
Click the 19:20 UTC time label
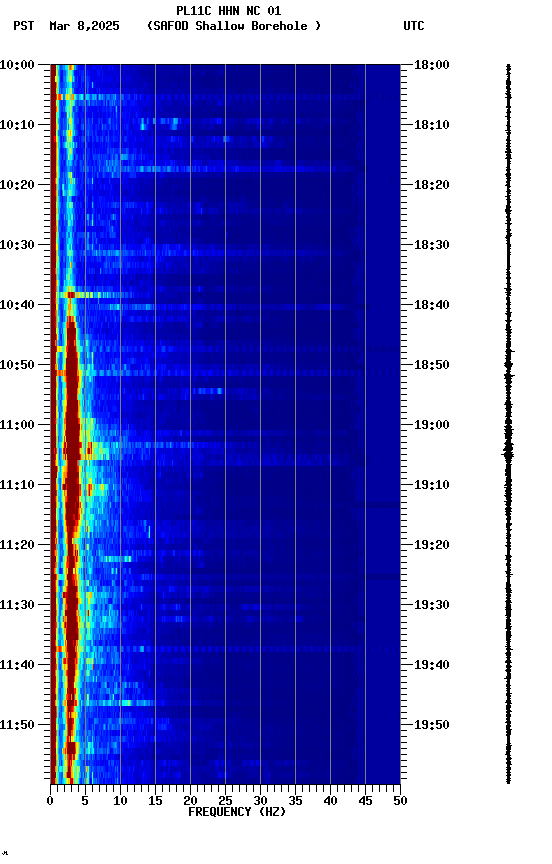tap(432, 545)
